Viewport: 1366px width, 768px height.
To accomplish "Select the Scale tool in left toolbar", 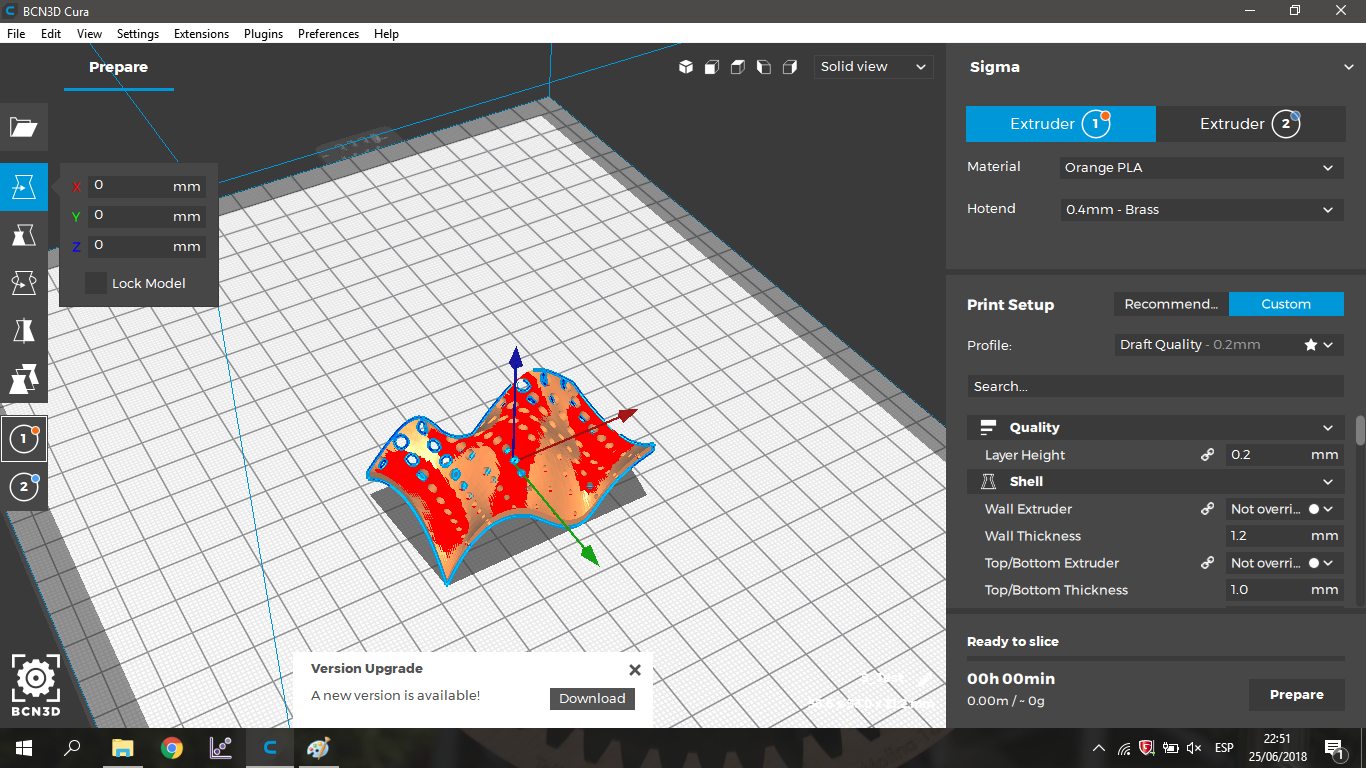I will [x=24, y=235].
